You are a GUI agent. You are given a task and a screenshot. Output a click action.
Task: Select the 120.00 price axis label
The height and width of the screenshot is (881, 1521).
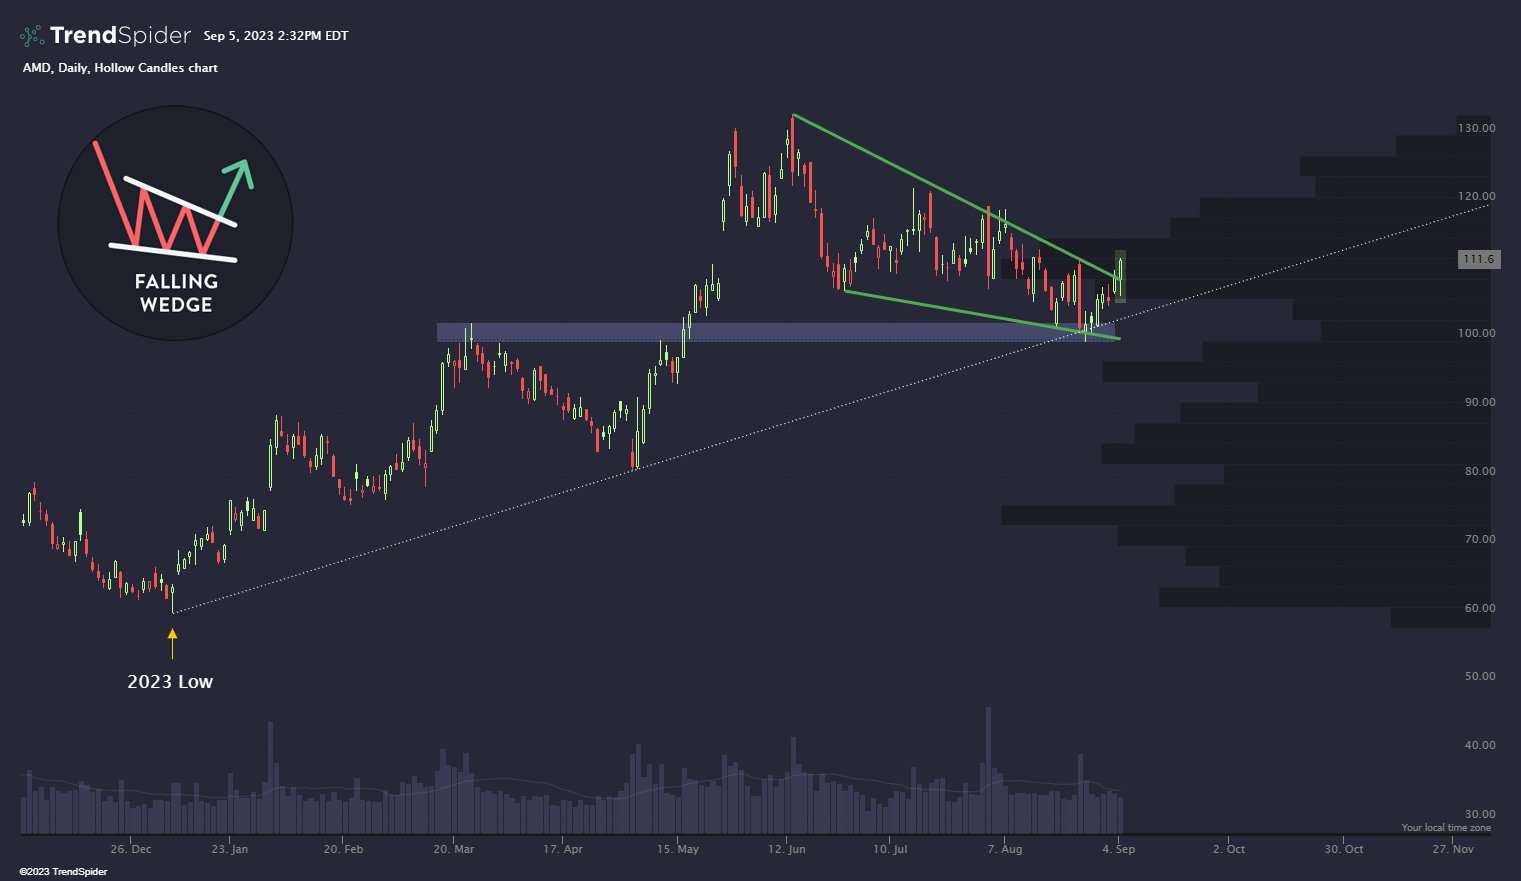[x=1476, y=196]
